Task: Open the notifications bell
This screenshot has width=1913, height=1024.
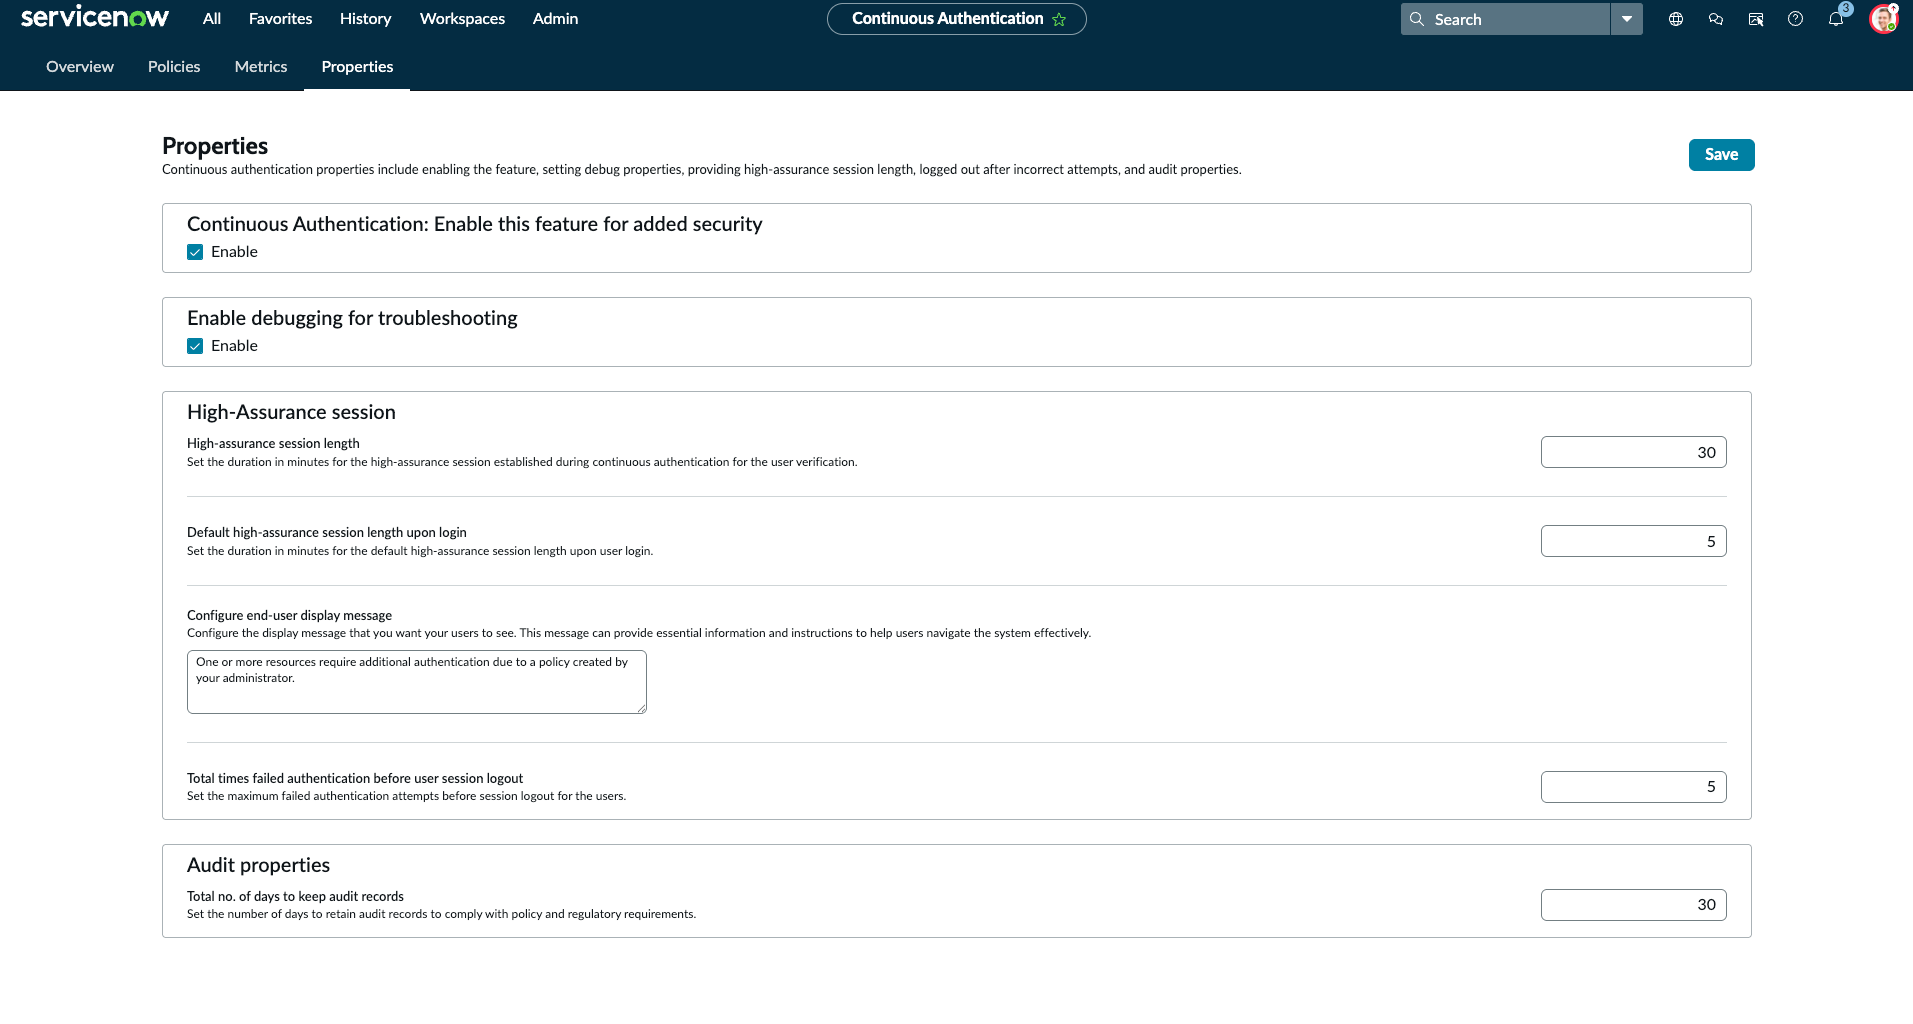Action: (x=1836, y=19)
